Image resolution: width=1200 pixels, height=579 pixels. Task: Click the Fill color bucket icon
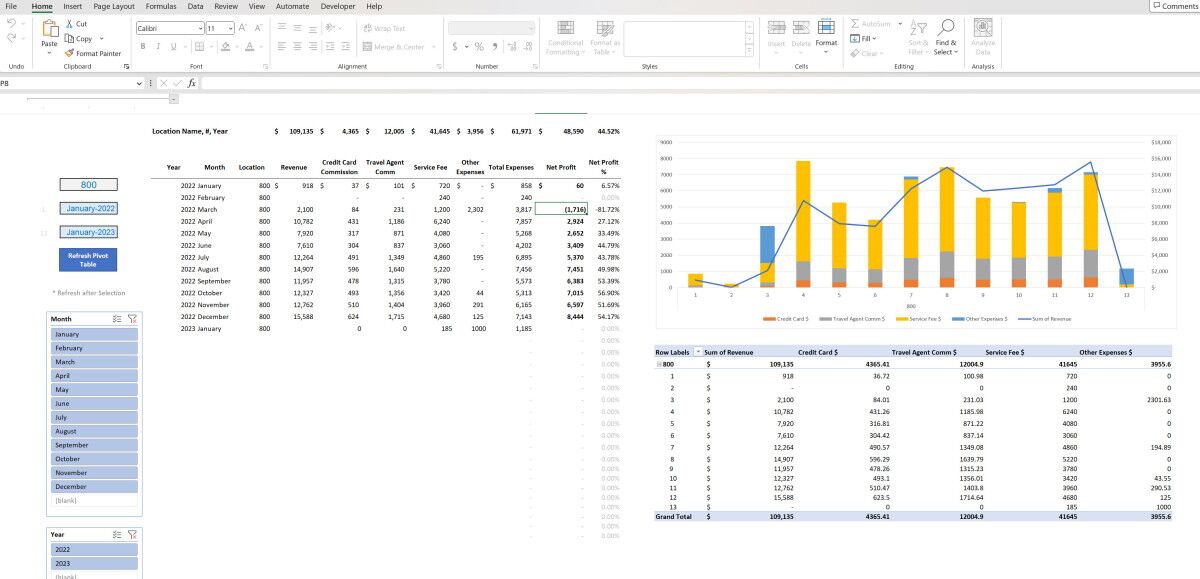point(225,47)
